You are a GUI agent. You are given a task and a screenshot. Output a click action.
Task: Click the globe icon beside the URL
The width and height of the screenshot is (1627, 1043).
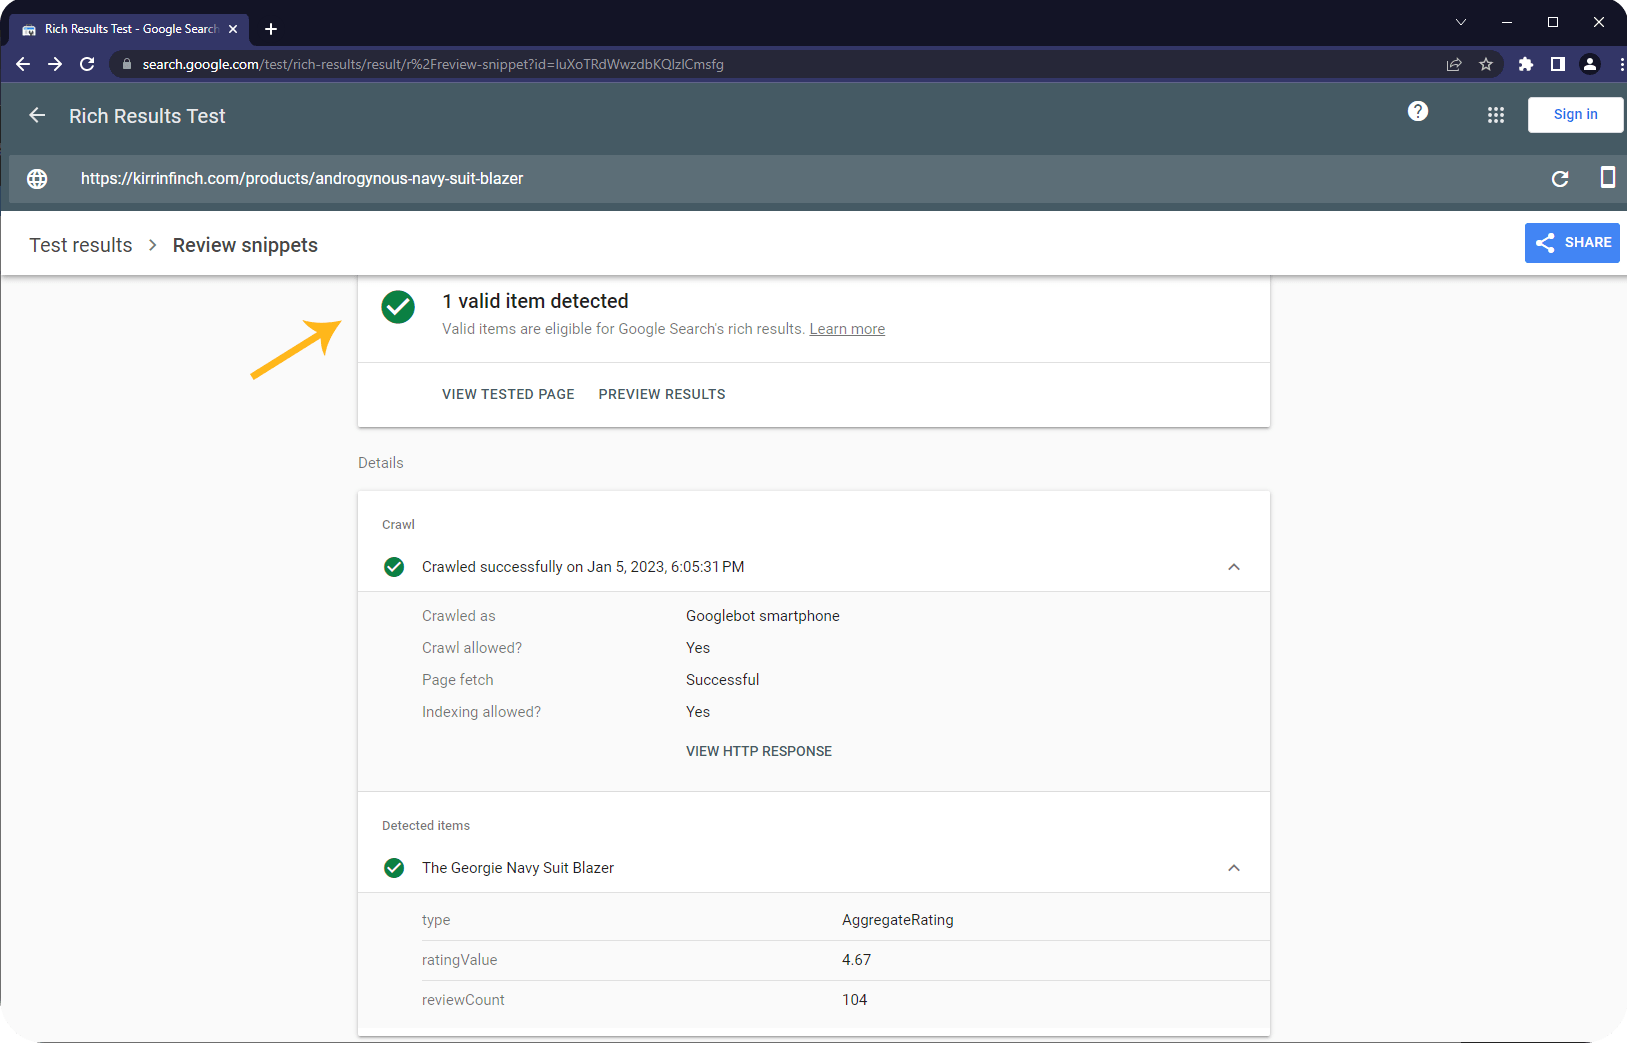[37, 178]
